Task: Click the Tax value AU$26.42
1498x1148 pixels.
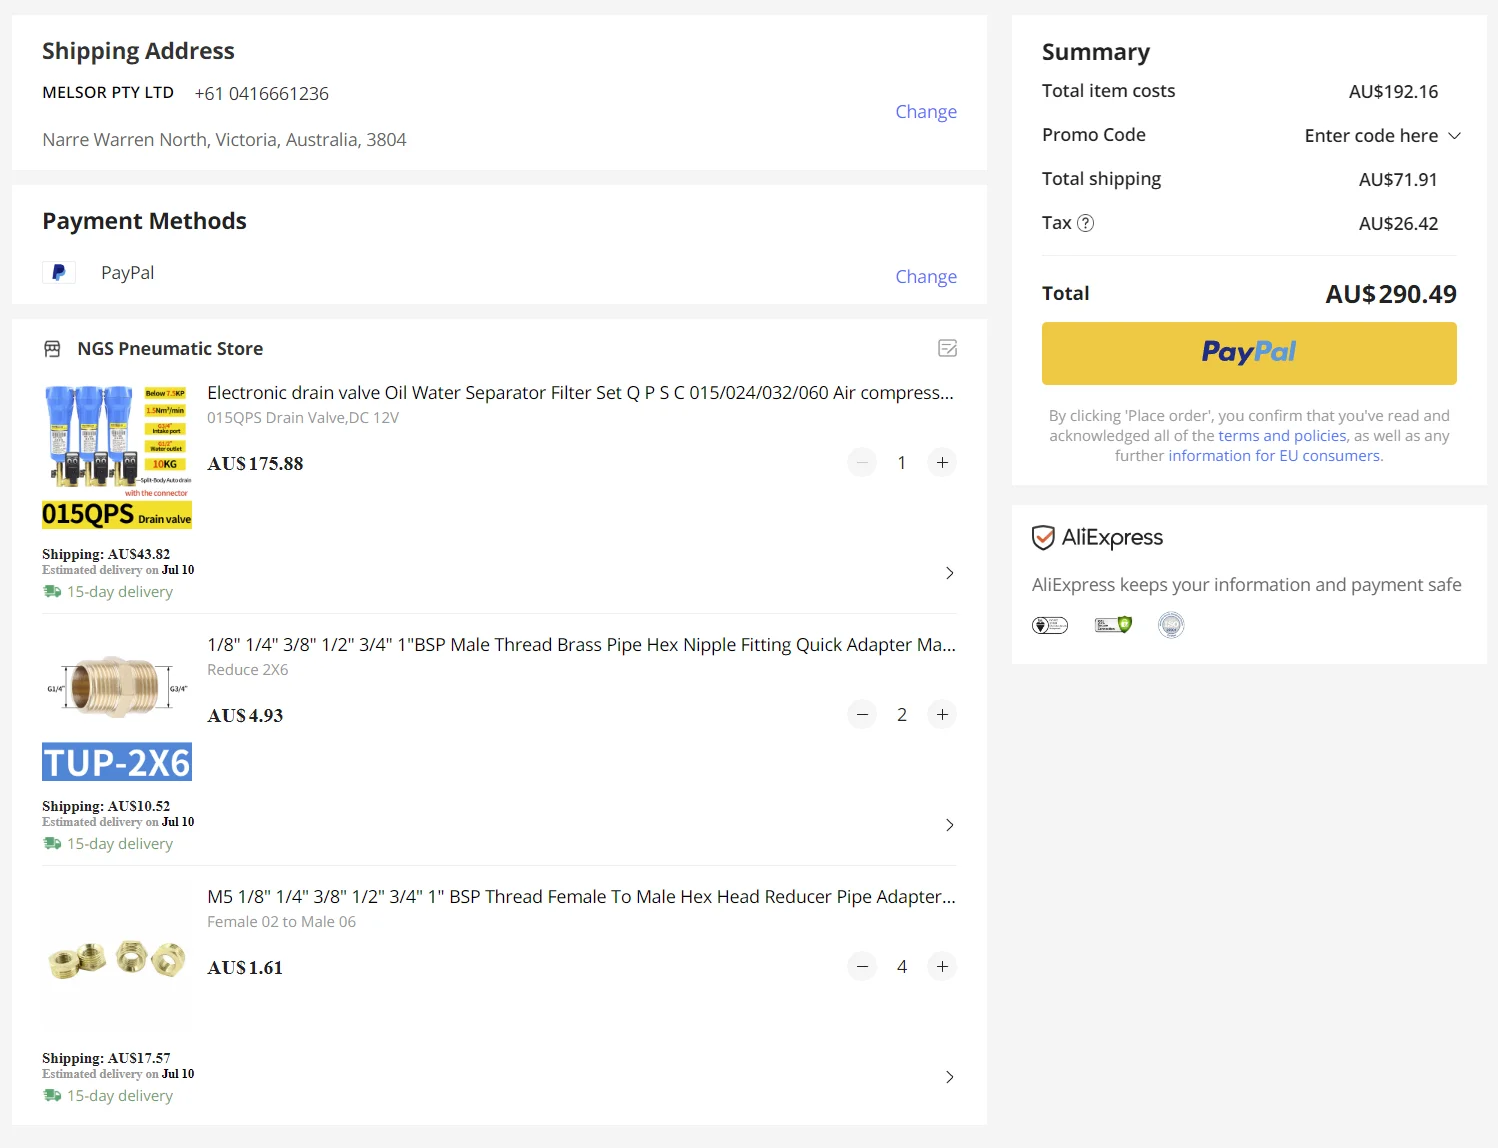Action: (1398, 224)
